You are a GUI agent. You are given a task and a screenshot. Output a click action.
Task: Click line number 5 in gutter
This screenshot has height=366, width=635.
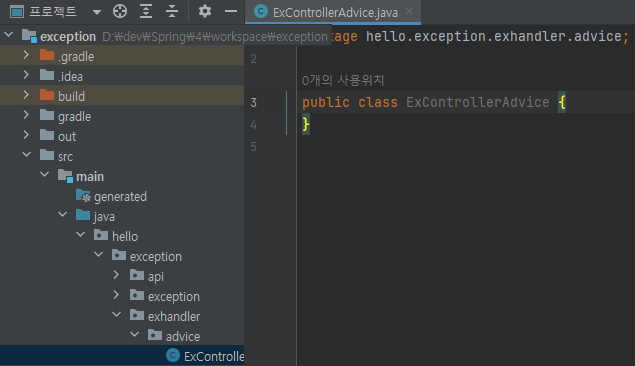tap(254, 147)
